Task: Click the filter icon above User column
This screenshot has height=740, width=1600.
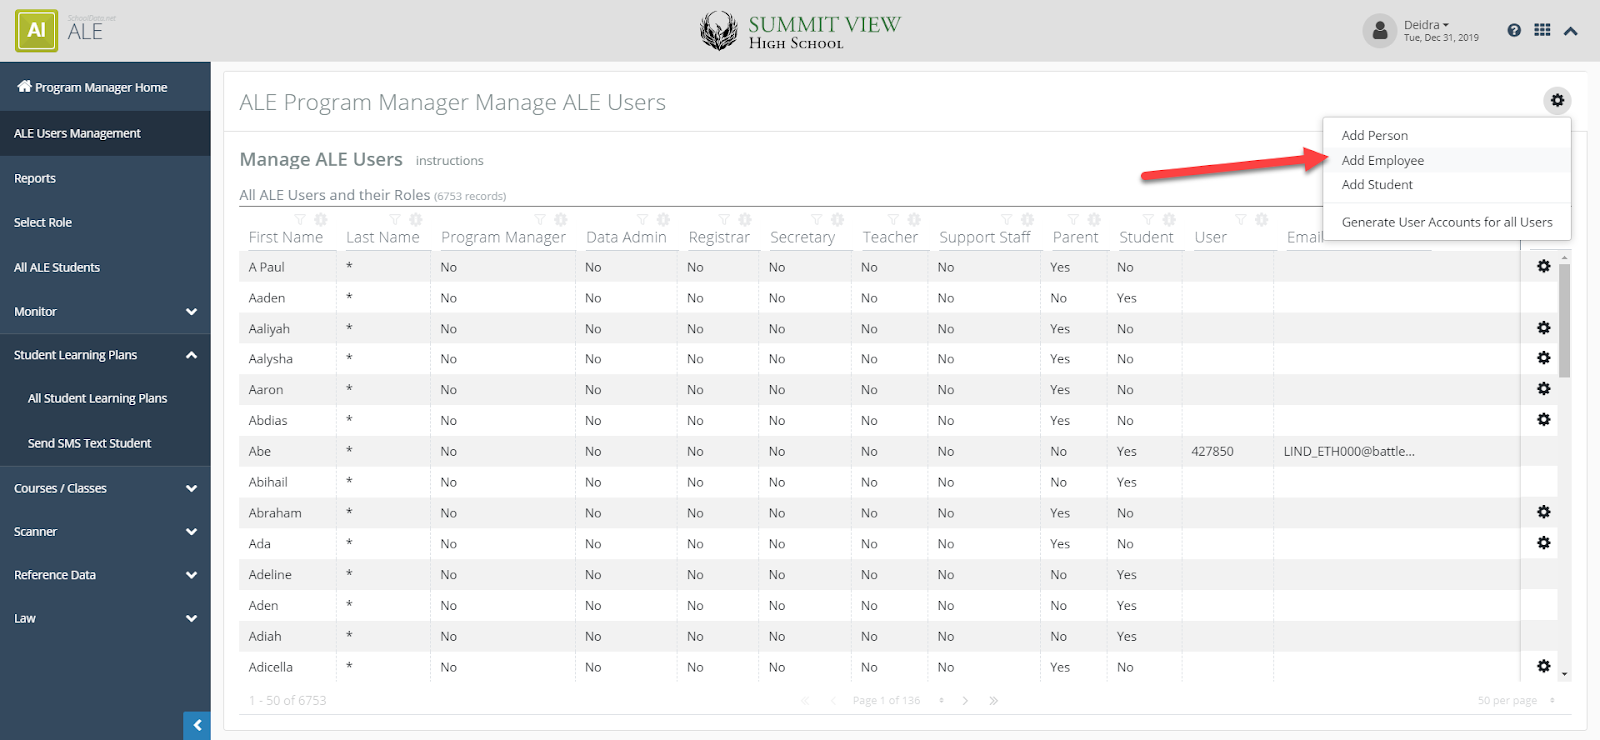Action: click(1240, 219)
